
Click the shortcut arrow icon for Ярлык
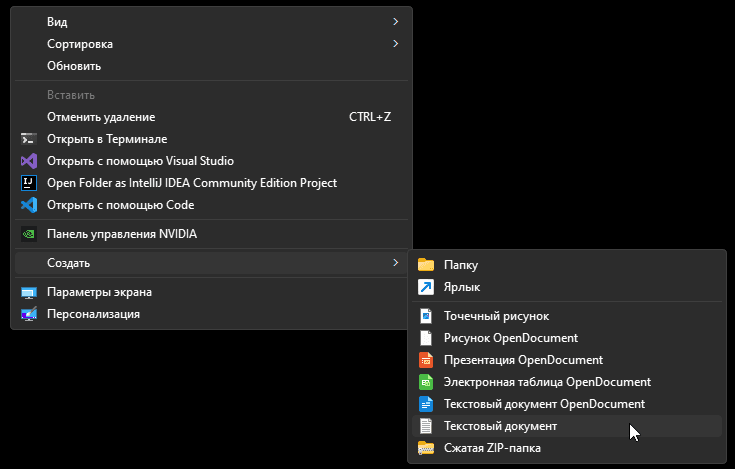(x=426, y=287)
